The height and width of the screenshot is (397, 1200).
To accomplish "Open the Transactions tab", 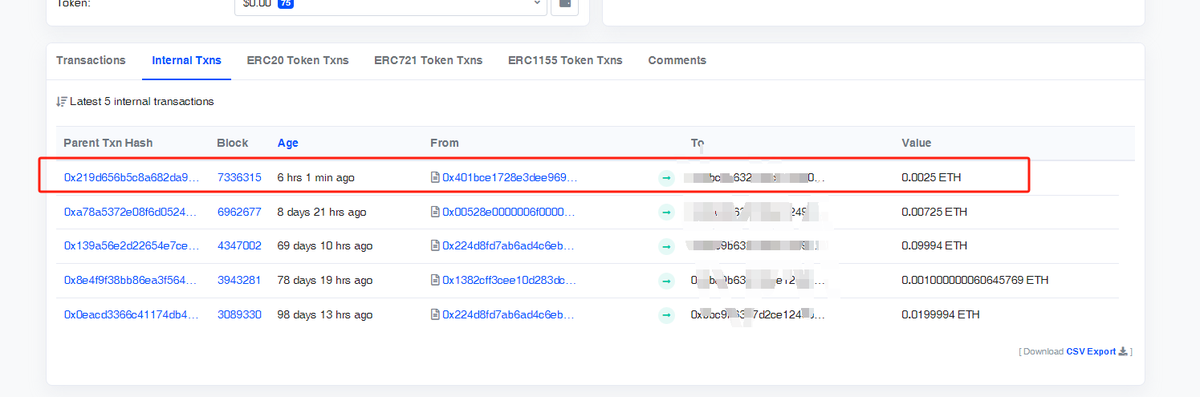I will [x=91, y=60].
